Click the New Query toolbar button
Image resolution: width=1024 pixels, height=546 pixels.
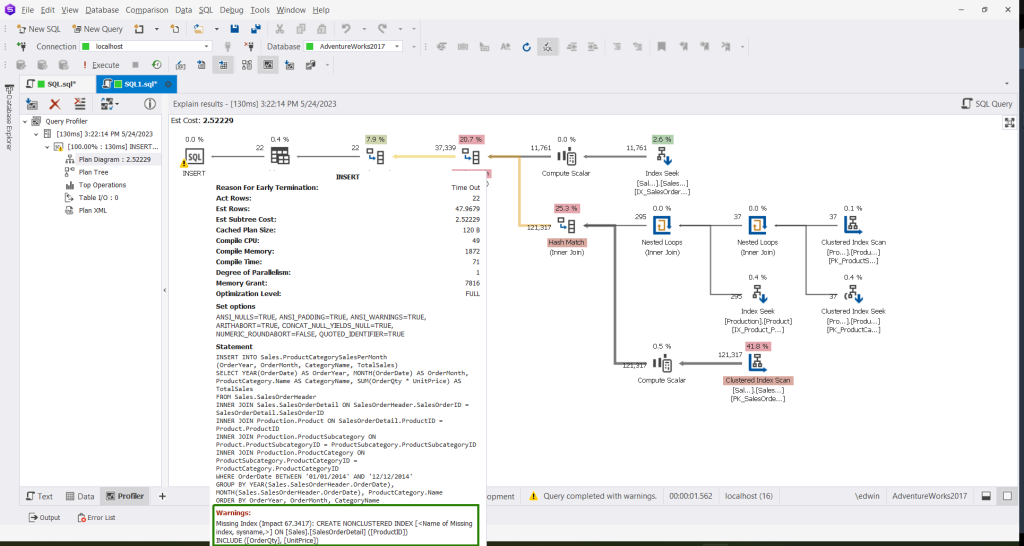tap(97, 29)
